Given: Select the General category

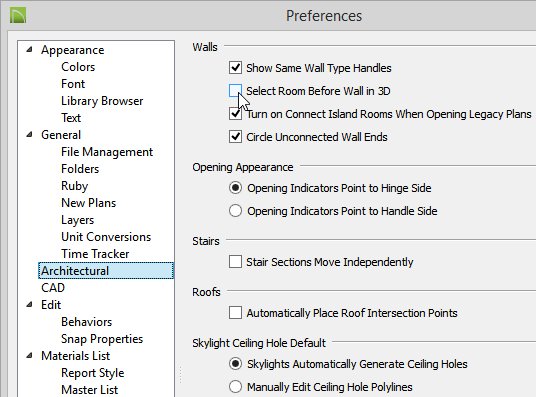Looking at the screenshot, I should click(61, 135).
